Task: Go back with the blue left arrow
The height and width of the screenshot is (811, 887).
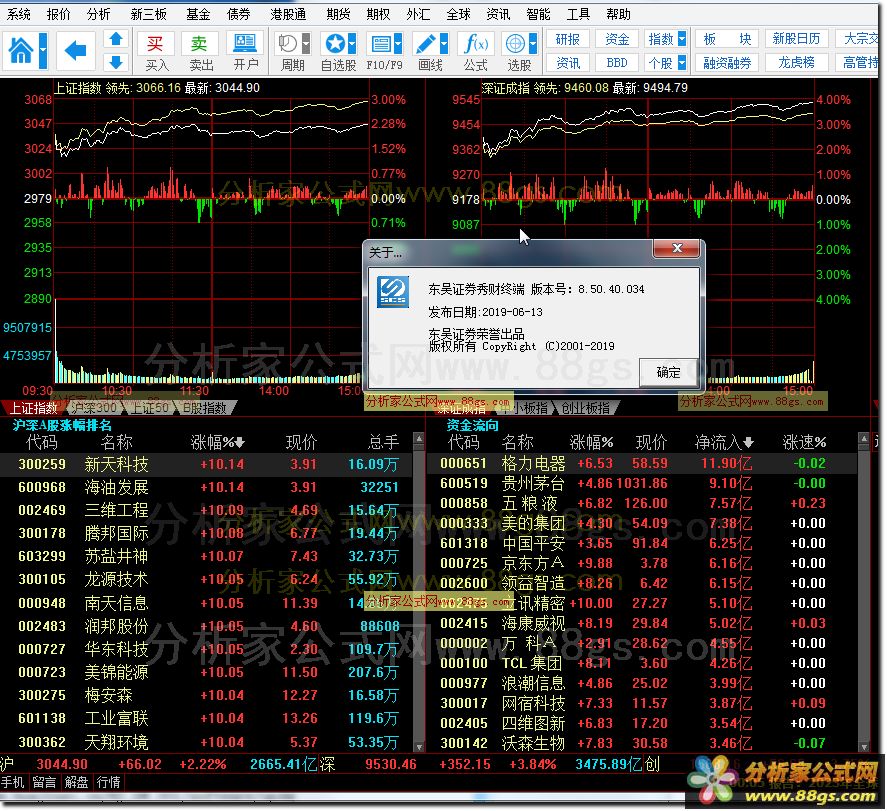Action: (x=75, y=50)
